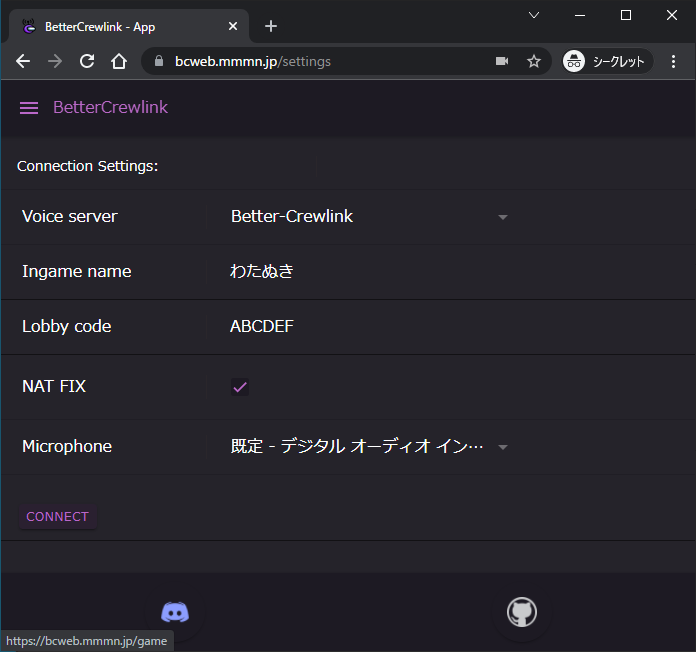Open the Chrome three-dot menu
This screenshot has width=696, height=652.
click(673, 61)
